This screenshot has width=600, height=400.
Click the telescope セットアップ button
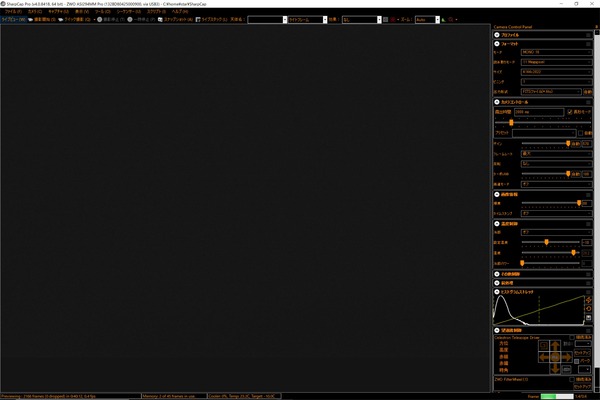tap(583, 353)
